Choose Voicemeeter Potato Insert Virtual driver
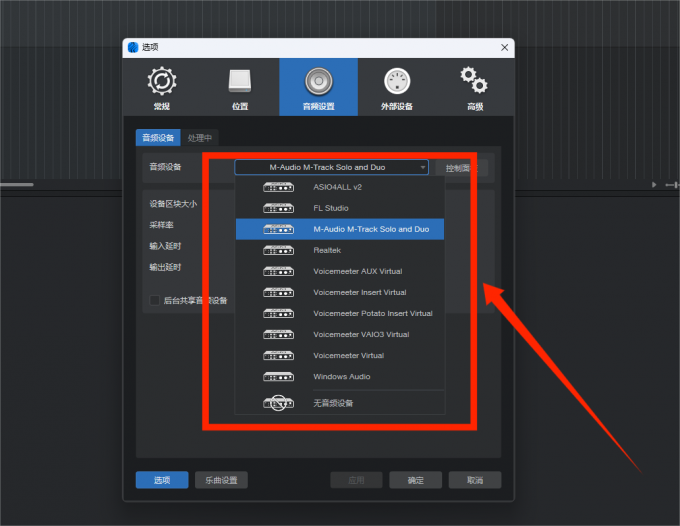 coord(340,314)
